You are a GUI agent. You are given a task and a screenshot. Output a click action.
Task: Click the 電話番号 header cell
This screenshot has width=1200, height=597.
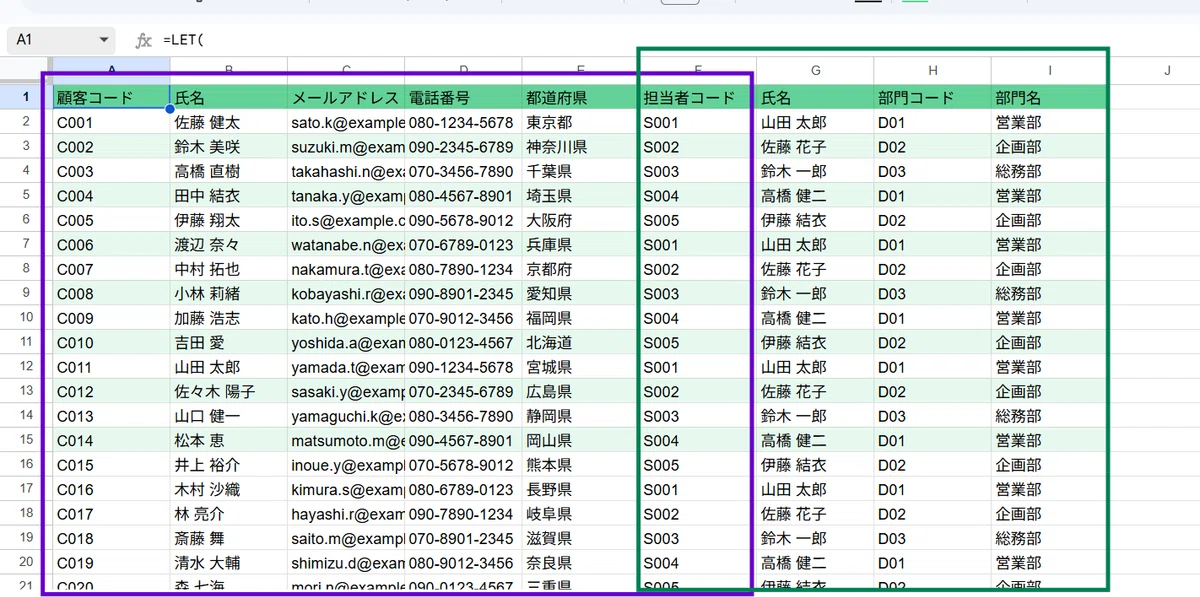[x=463, y=98]
